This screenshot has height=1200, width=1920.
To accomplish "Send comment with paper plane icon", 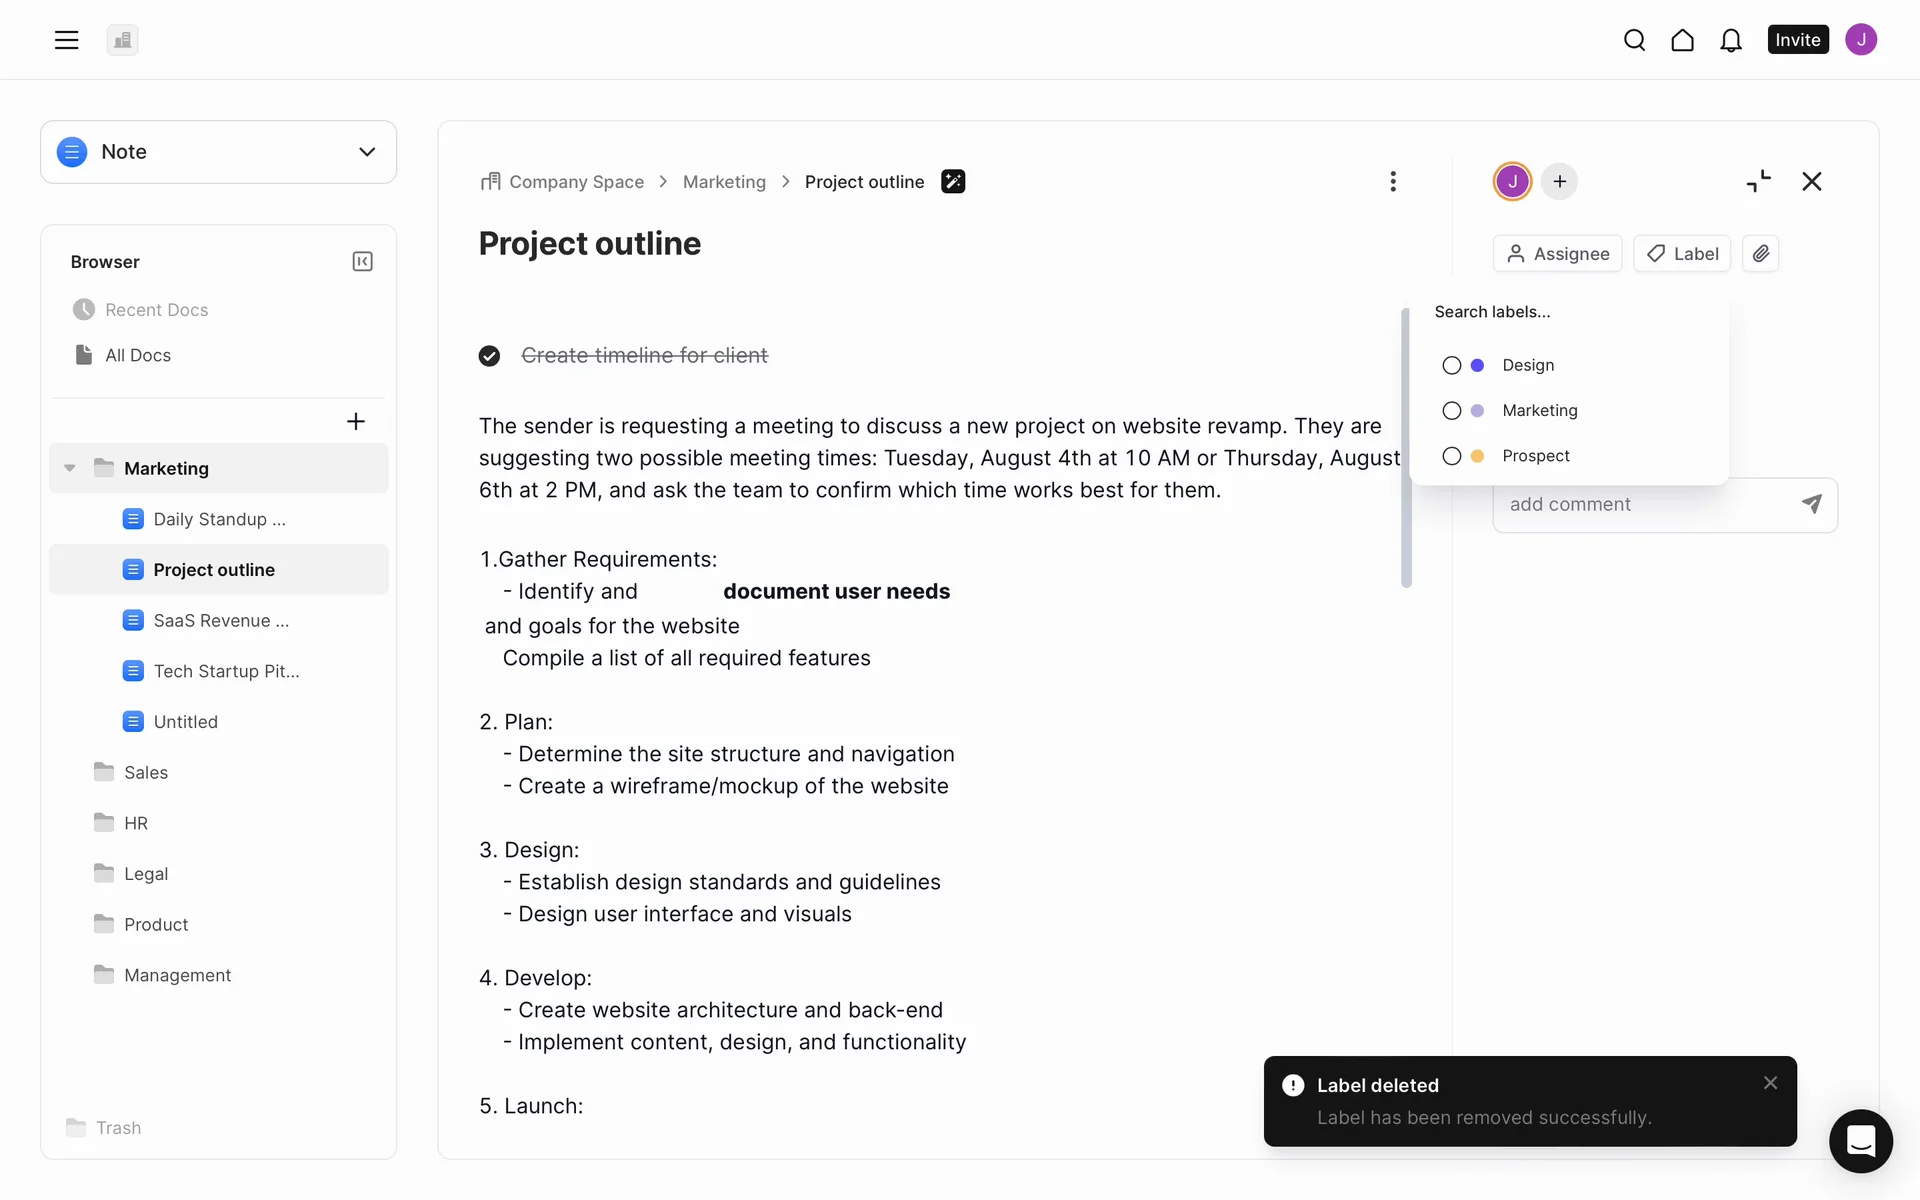I will point(1811,504).
